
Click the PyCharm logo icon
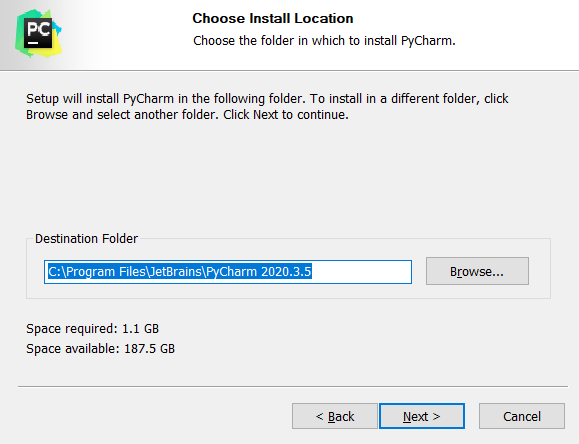point(38,34)
